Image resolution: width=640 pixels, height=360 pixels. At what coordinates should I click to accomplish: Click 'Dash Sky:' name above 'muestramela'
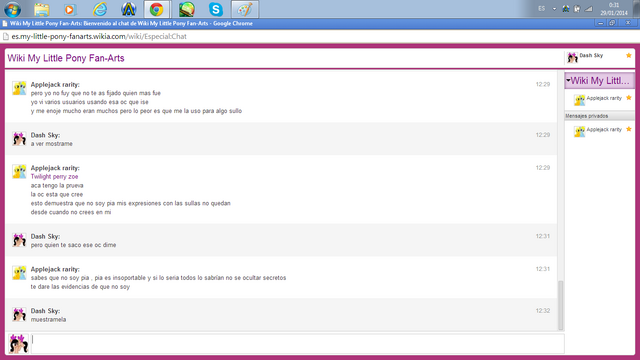click(45, 311)
